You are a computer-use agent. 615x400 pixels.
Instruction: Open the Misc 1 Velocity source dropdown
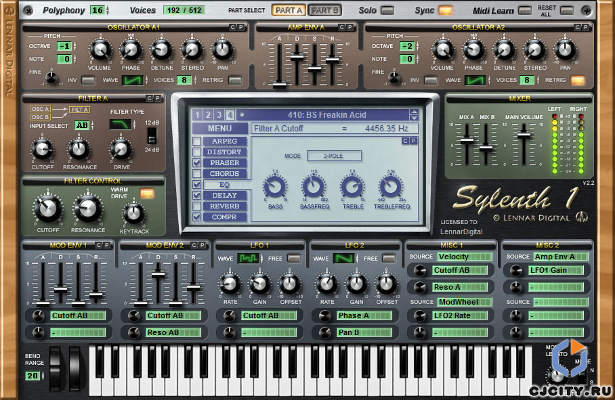click(x=464, y=257)
